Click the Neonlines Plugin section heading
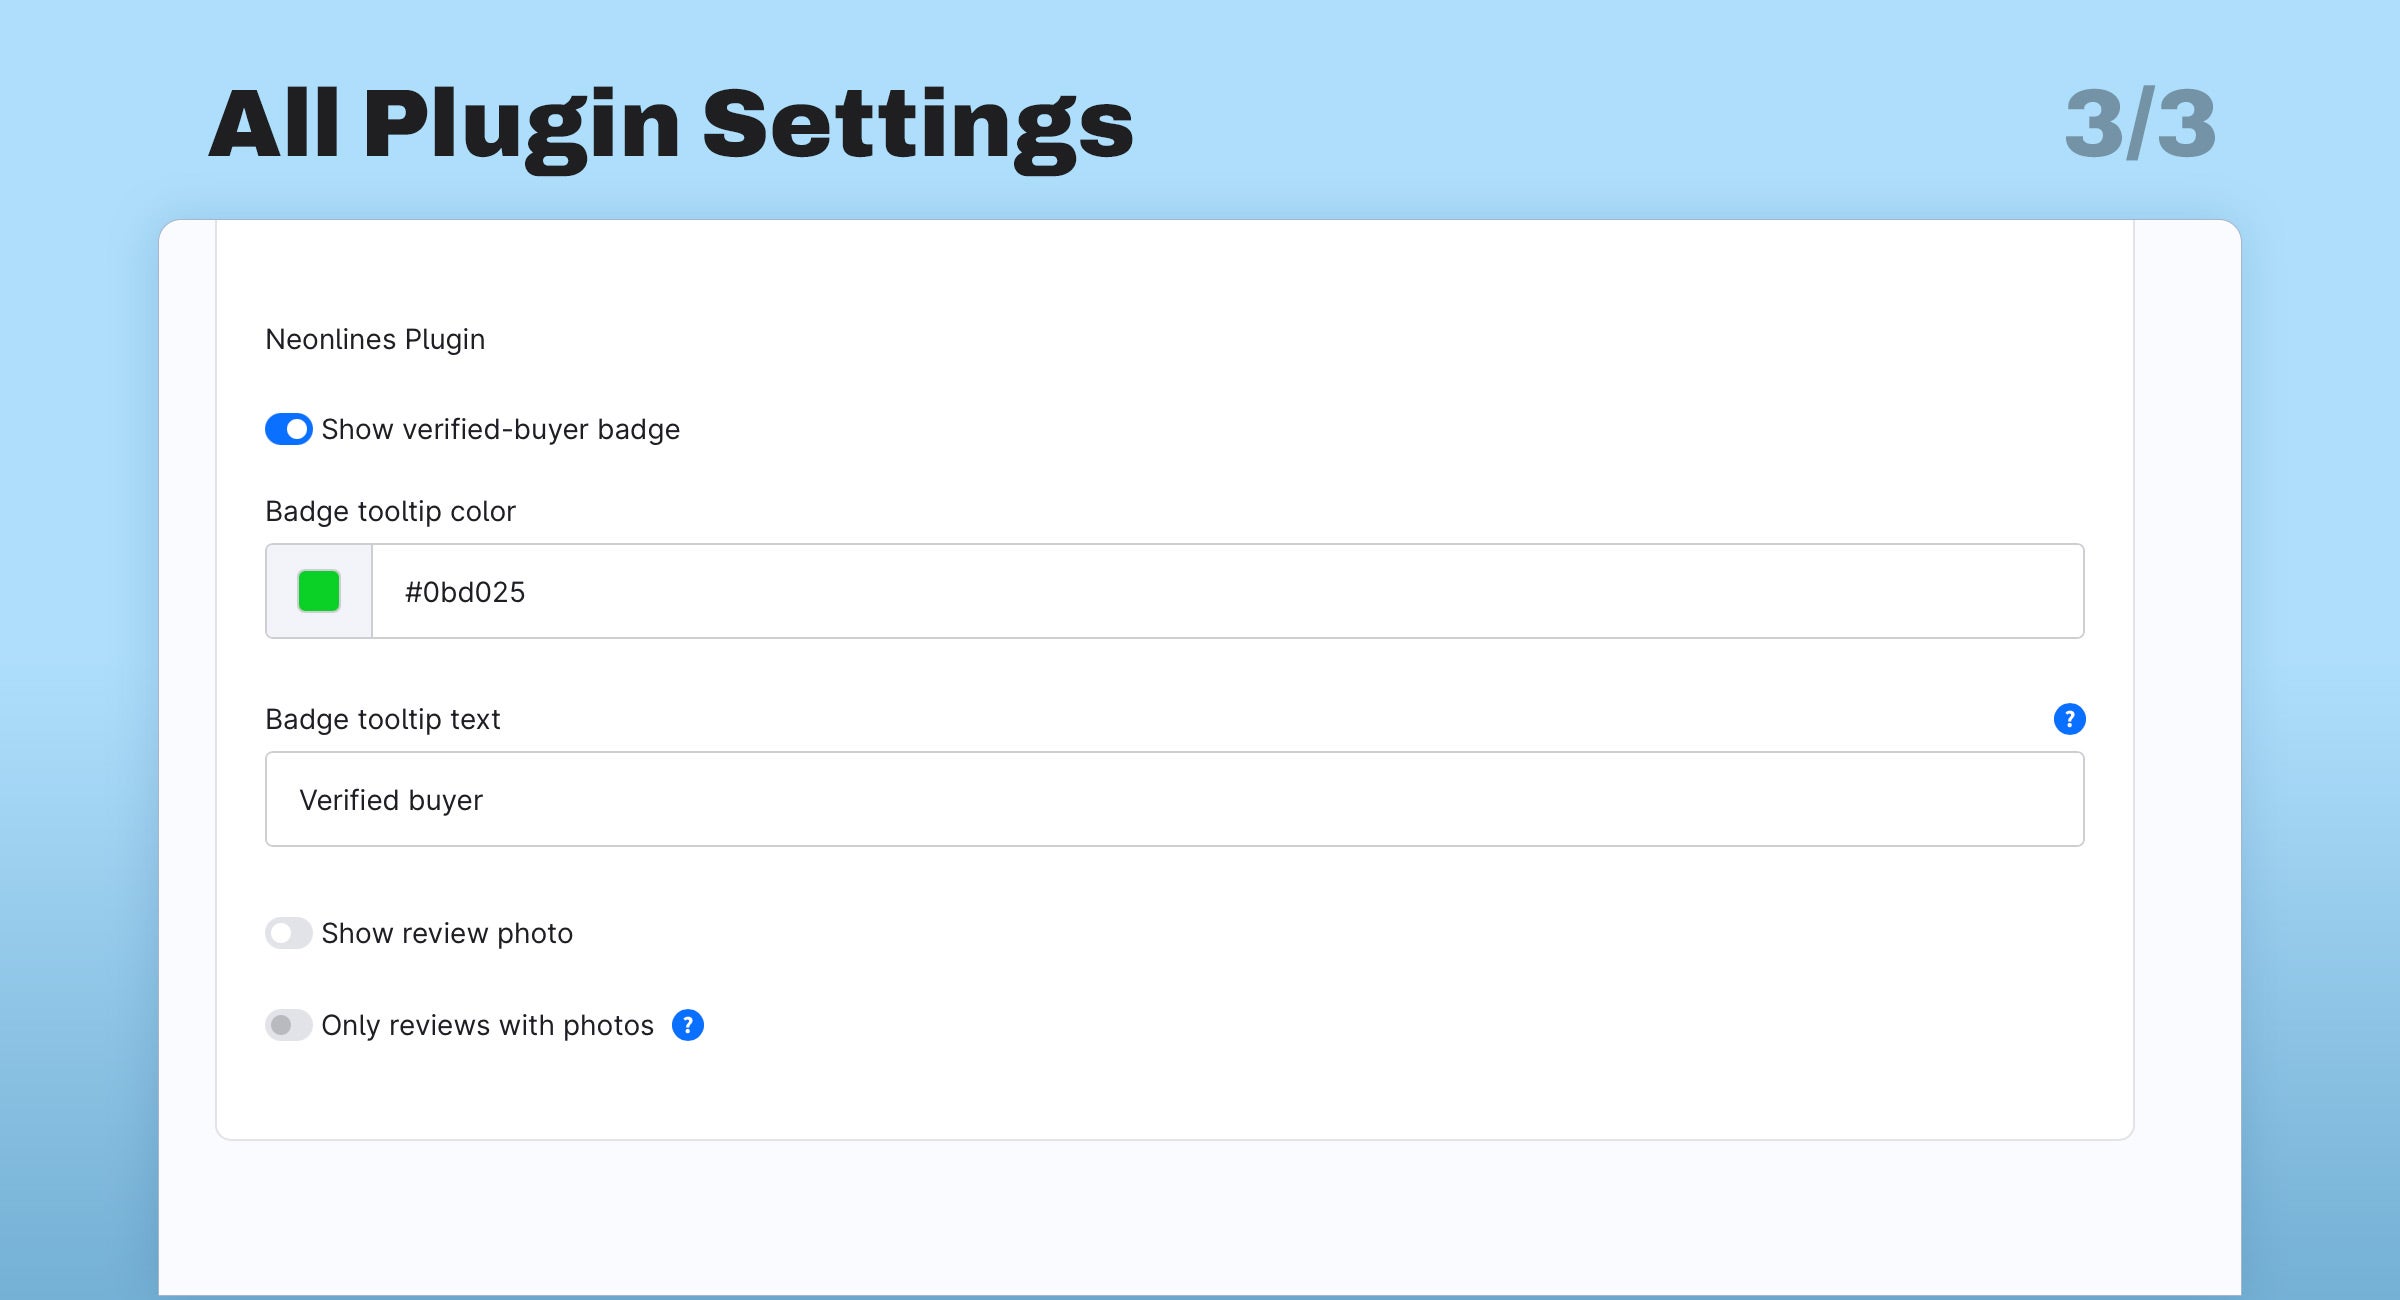 click(375, 339)
